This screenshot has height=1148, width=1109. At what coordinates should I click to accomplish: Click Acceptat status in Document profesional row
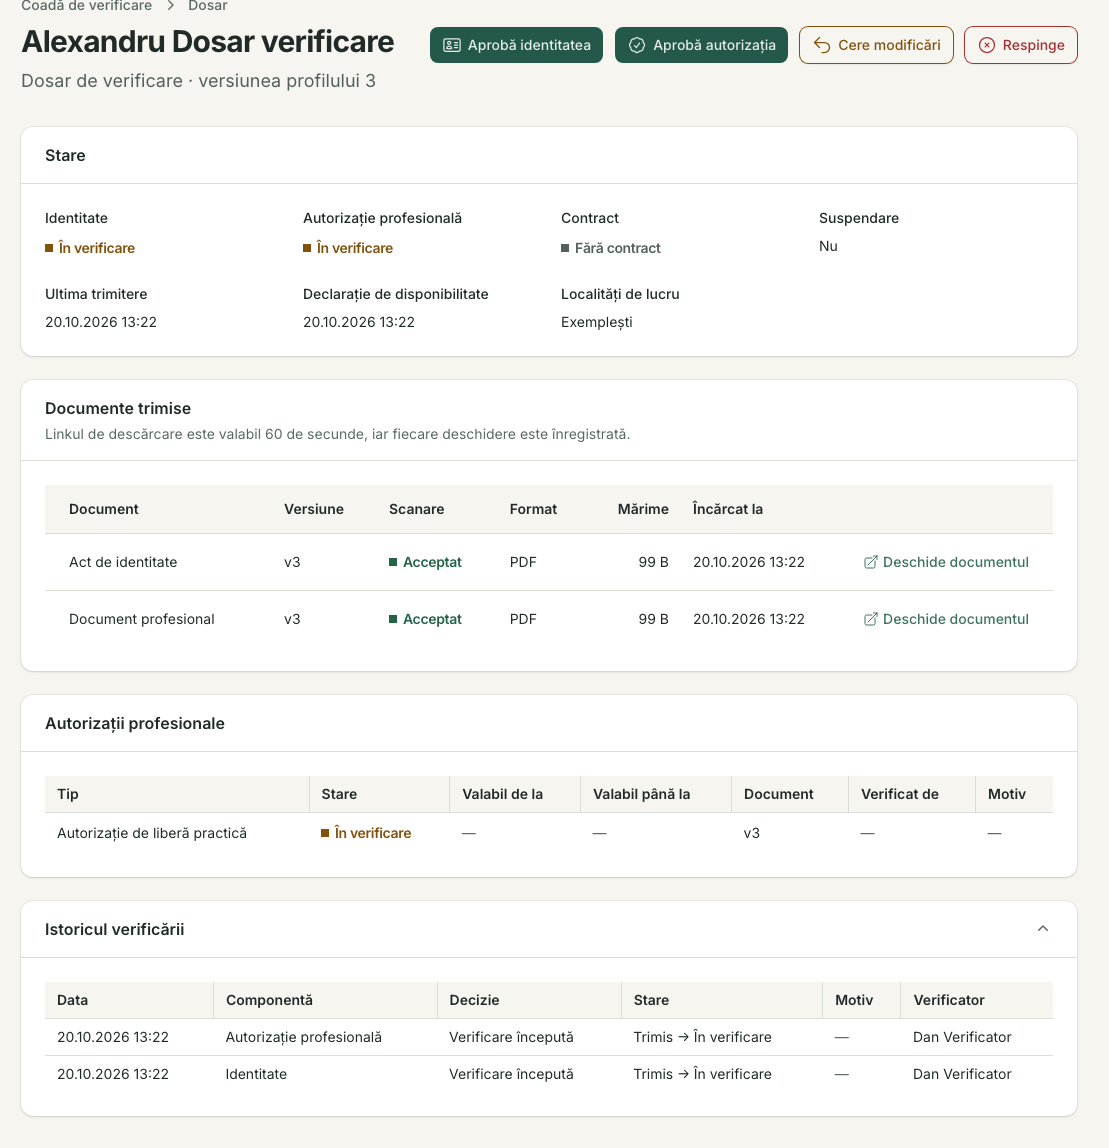click(425, 619)
